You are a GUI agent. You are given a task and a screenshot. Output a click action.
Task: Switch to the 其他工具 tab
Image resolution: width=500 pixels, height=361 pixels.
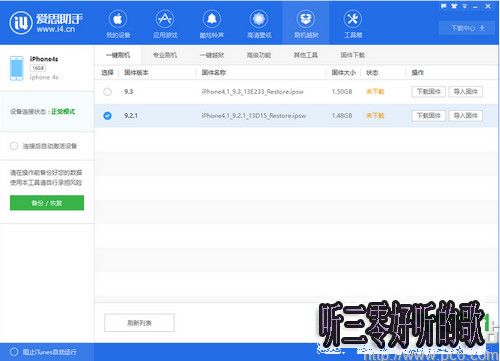[306, 55]
